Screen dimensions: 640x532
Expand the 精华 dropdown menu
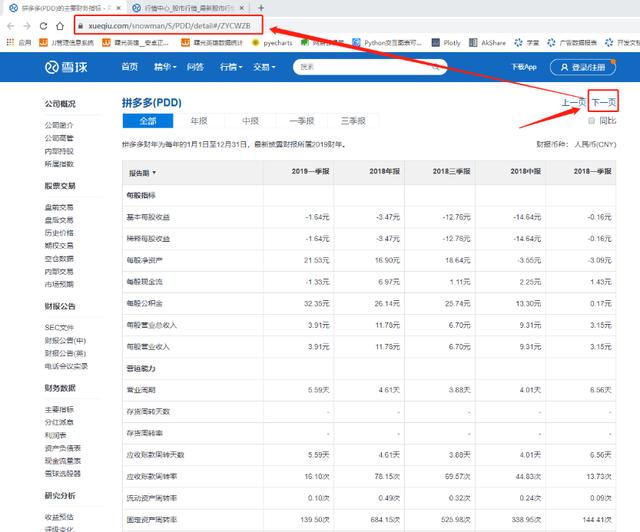165,67
